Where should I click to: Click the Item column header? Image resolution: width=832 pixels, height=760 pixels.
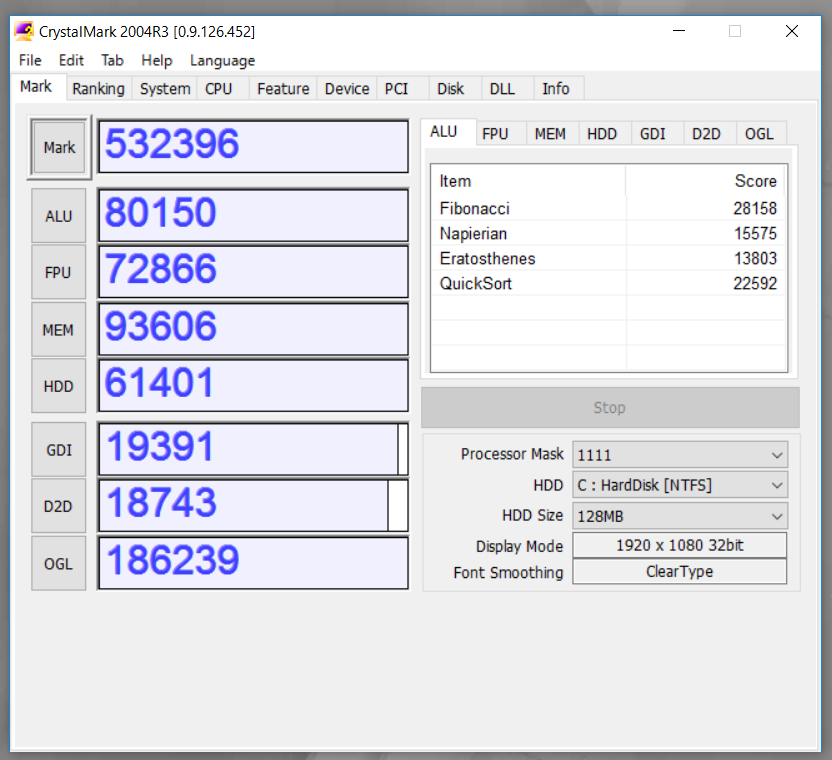(x=528, y=181)
